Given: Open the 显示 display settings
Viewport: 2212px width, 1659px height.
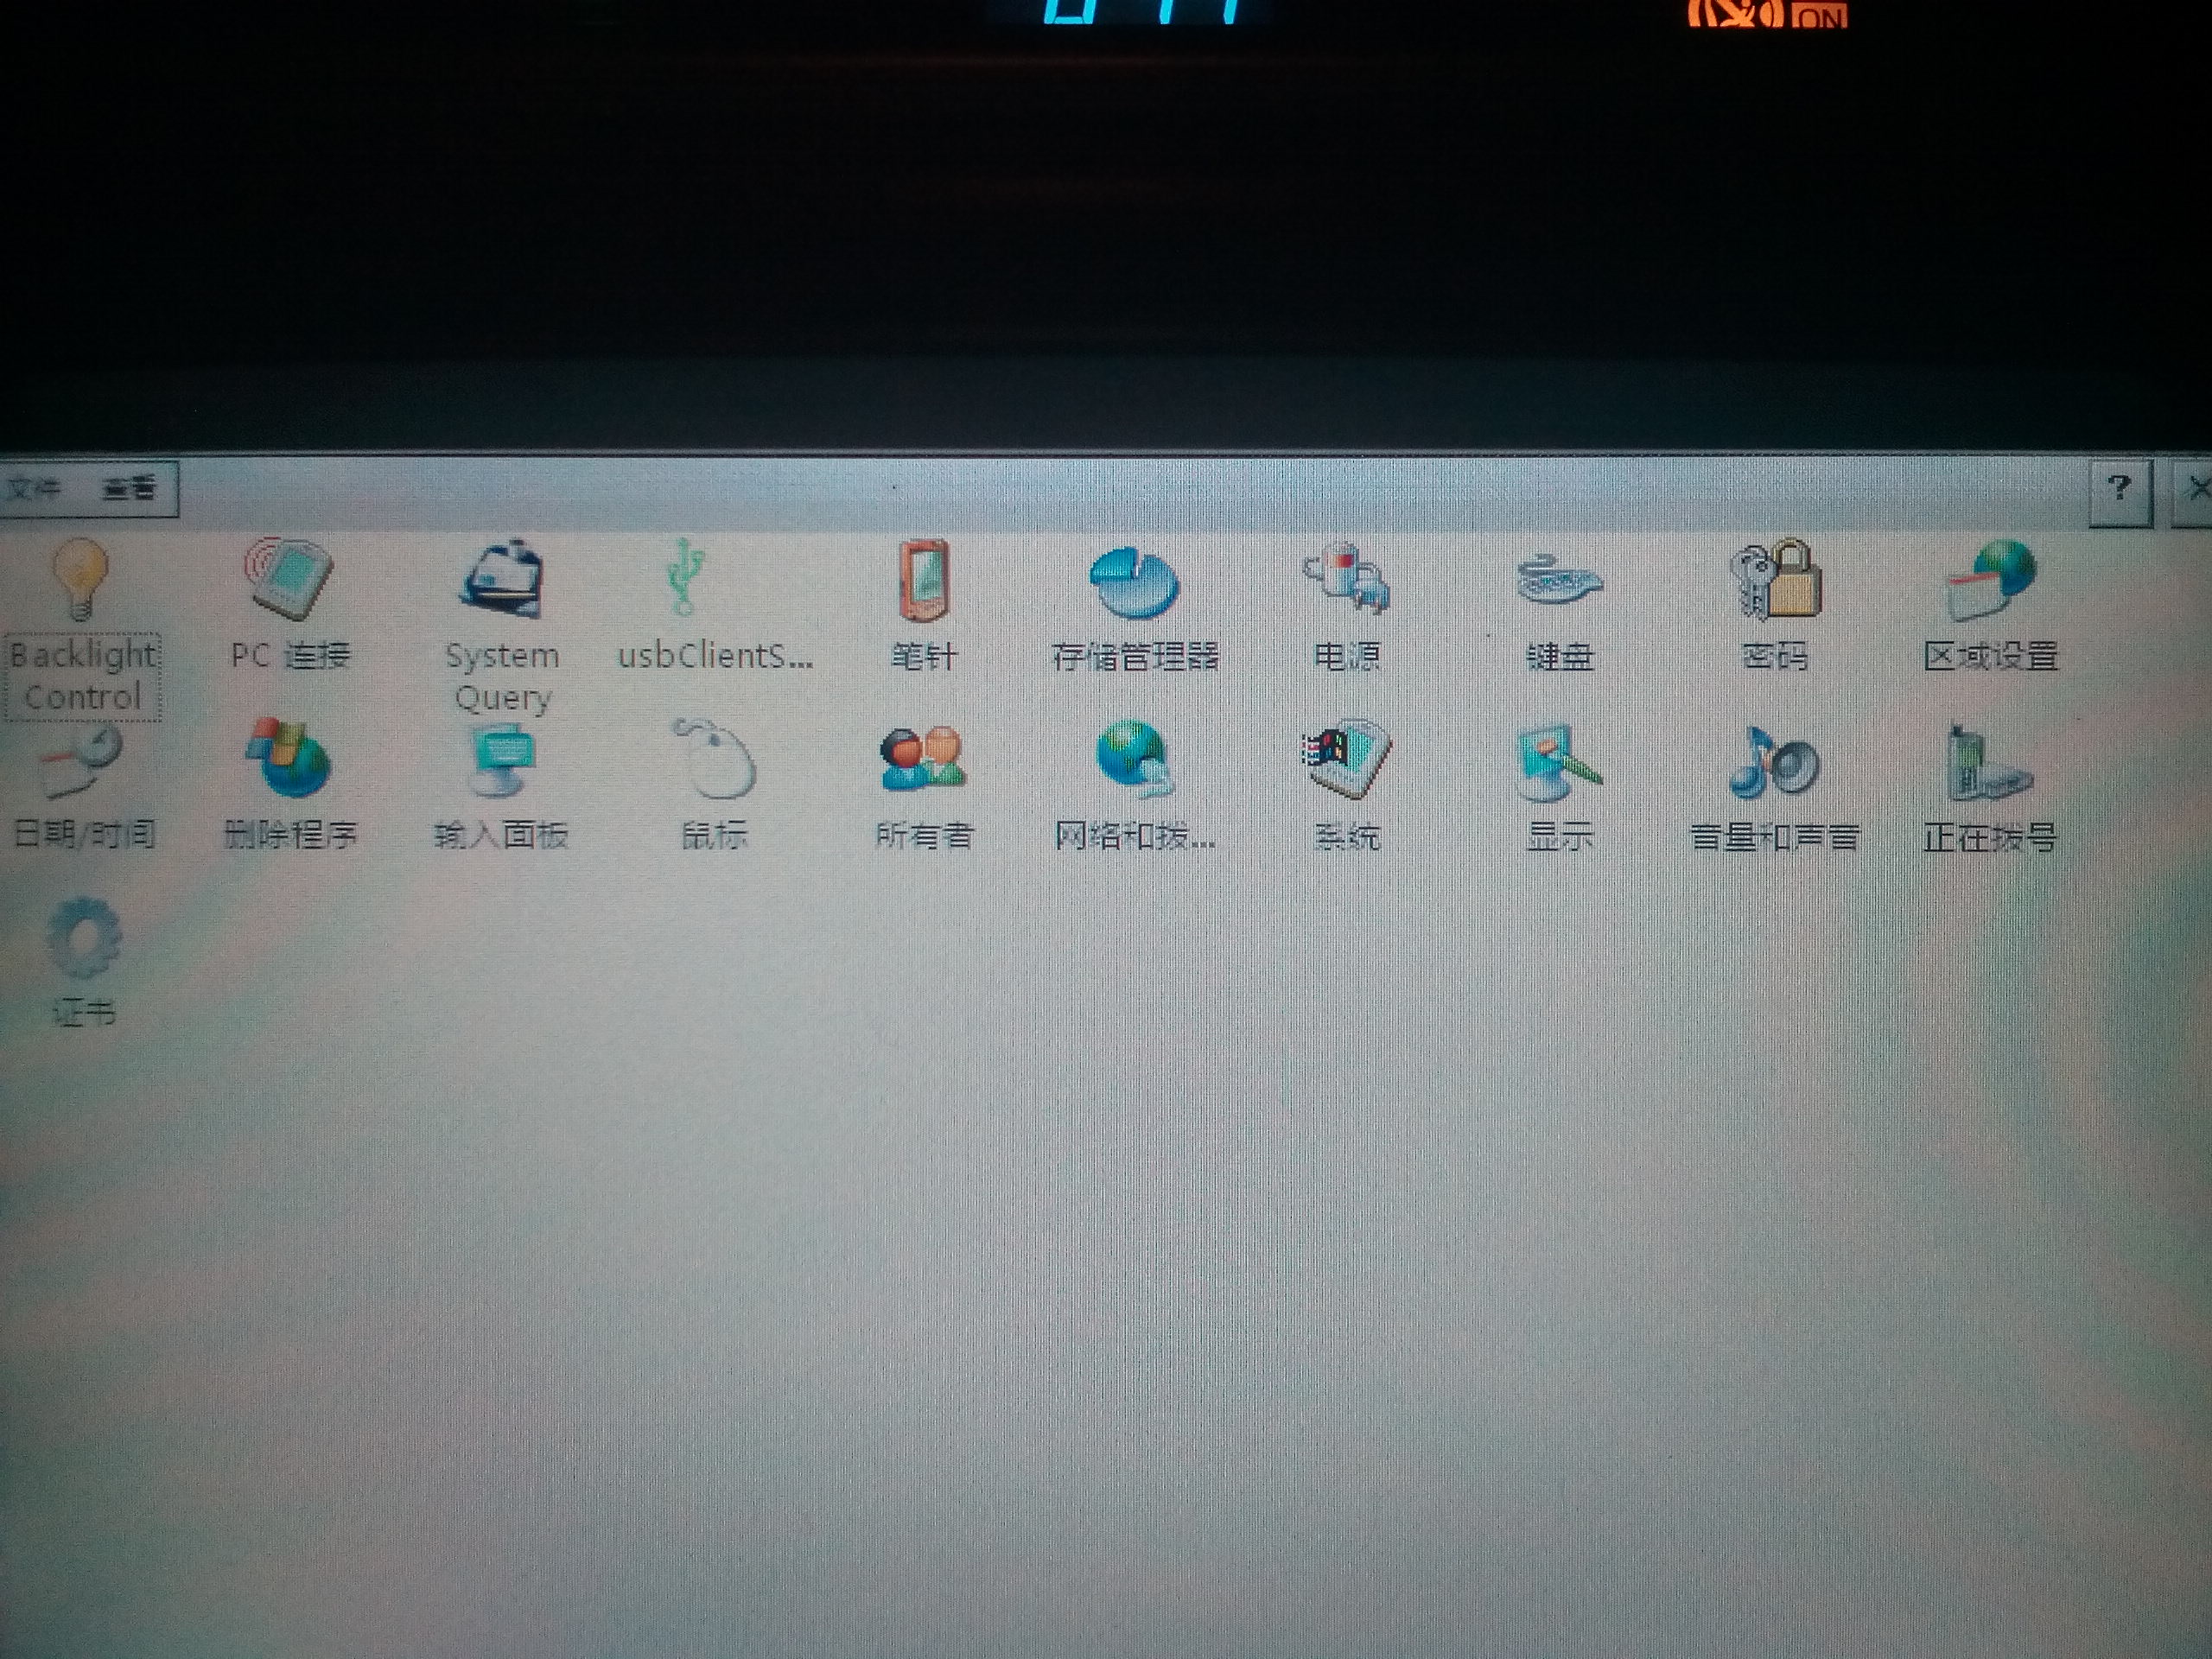Looking at the screenshot, I should click(1560, 788).
